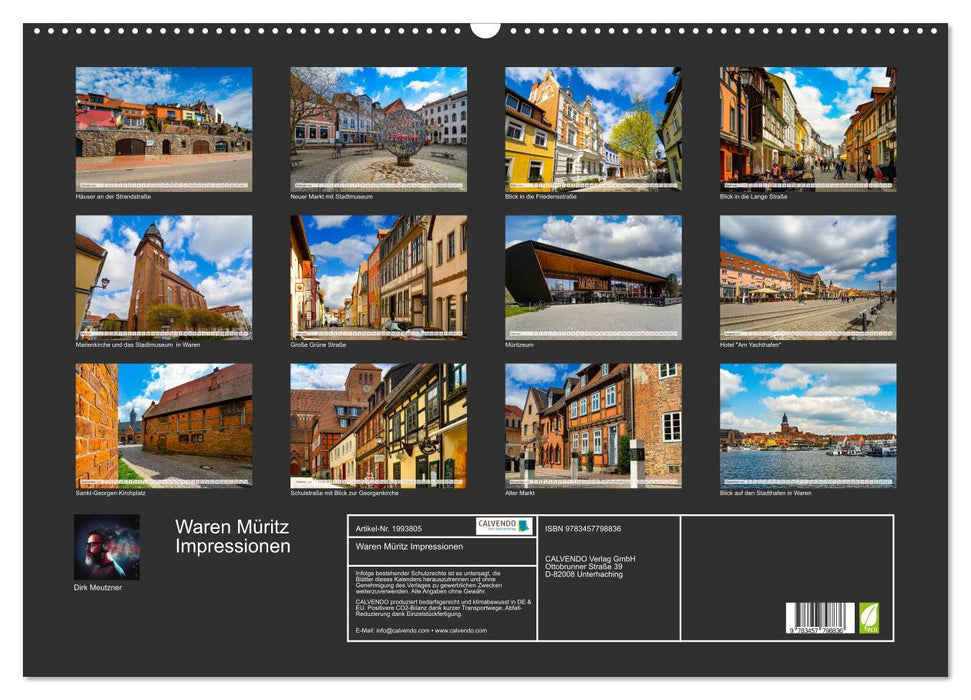This screenshot has width=971, height=700.
Task: Select the blue map shape in the CALVENDO logo
Action: [524, 527]
